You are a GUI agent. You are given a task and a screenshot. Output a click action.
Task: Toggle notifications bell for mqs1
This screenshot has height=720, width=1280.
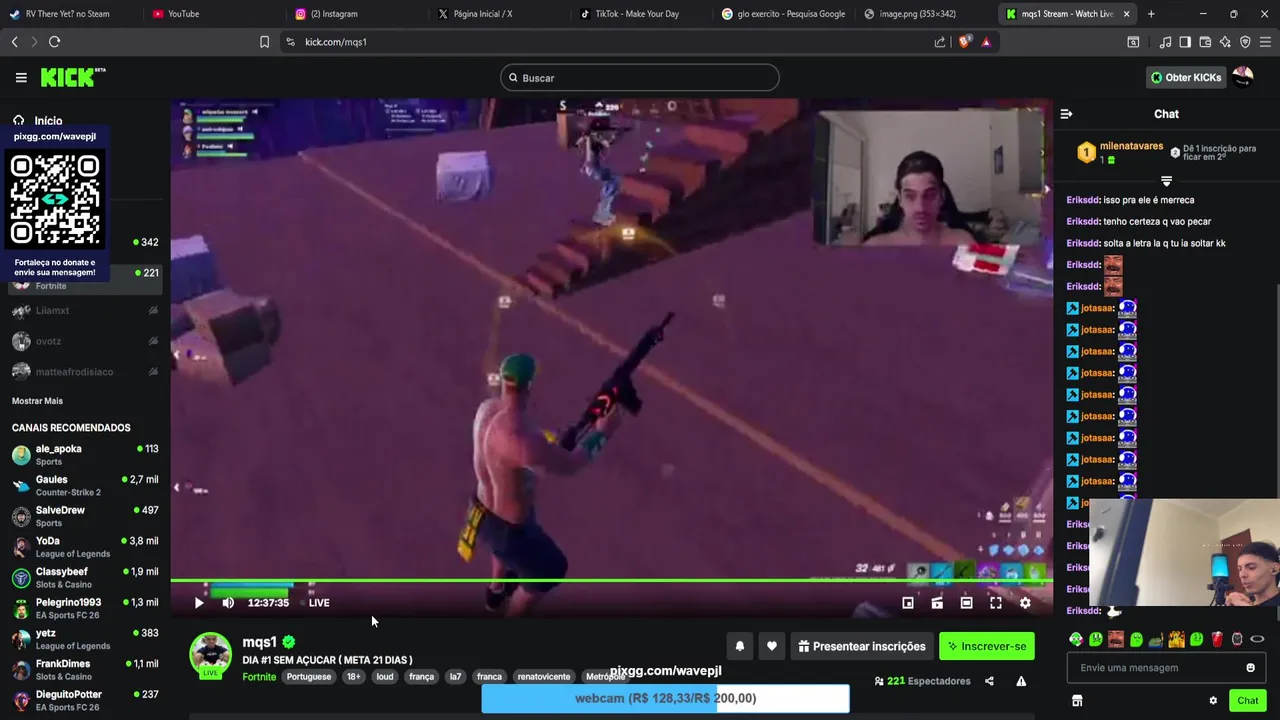[x=740, y=646]
